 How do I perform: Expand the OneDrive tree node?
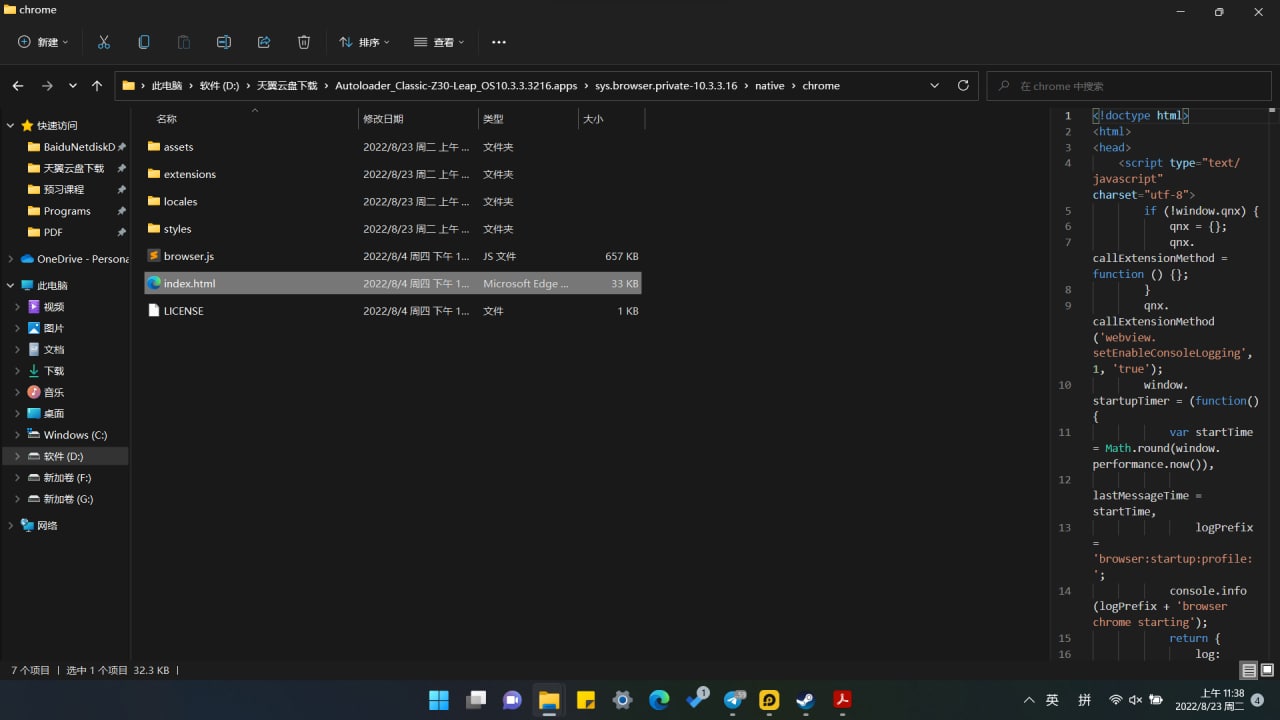point(11,259)
